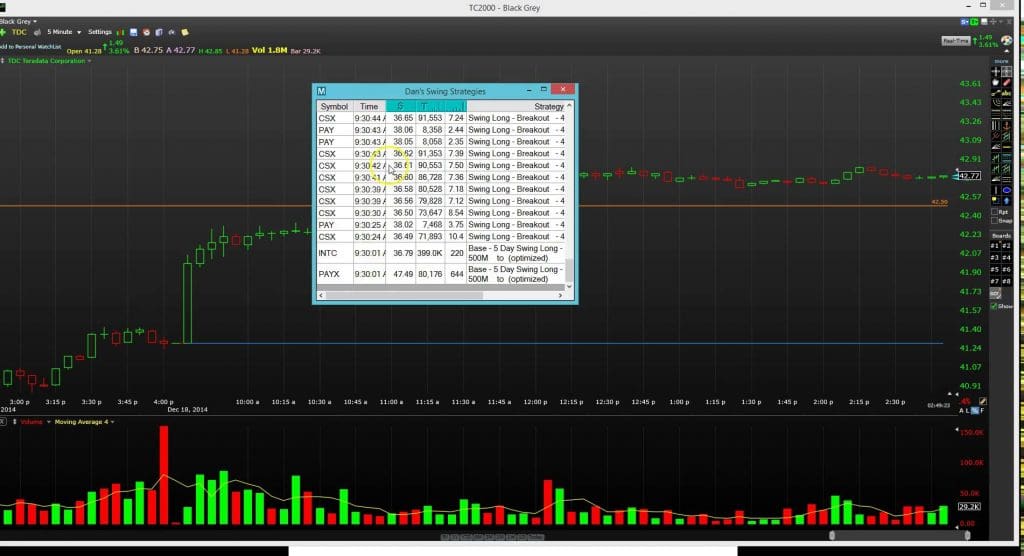Open layout board #2
This screenshot has height=556, width=1024.
(x=1006, y=246)
